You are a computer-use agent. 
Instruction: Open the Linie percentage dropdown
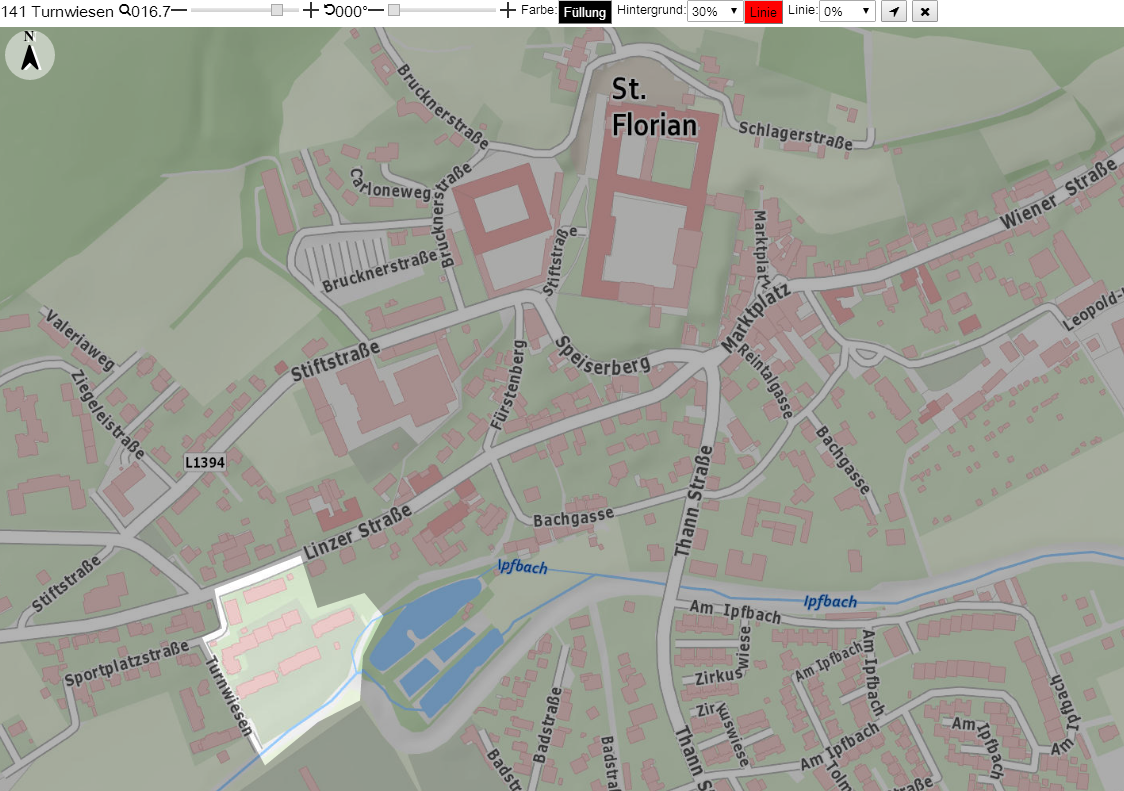click(x=848, y=11)
